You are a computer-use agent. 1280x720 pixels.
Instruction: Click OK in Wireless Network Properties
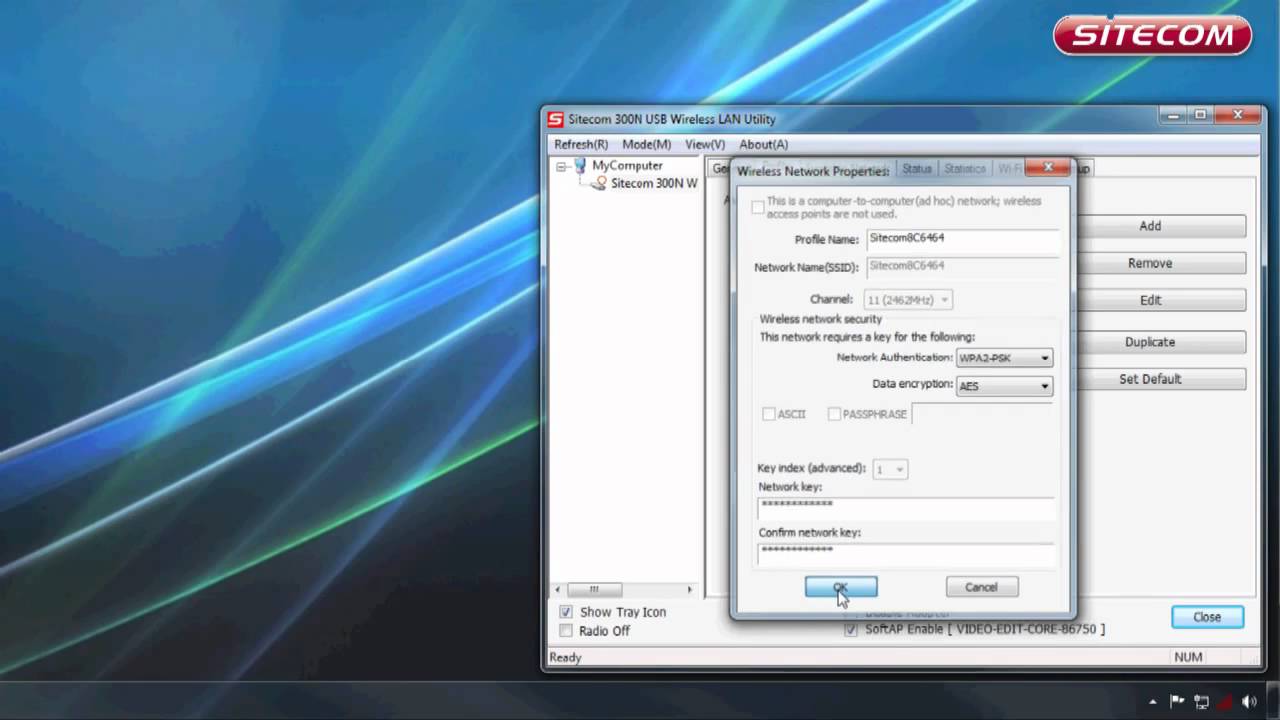[841, 587]
